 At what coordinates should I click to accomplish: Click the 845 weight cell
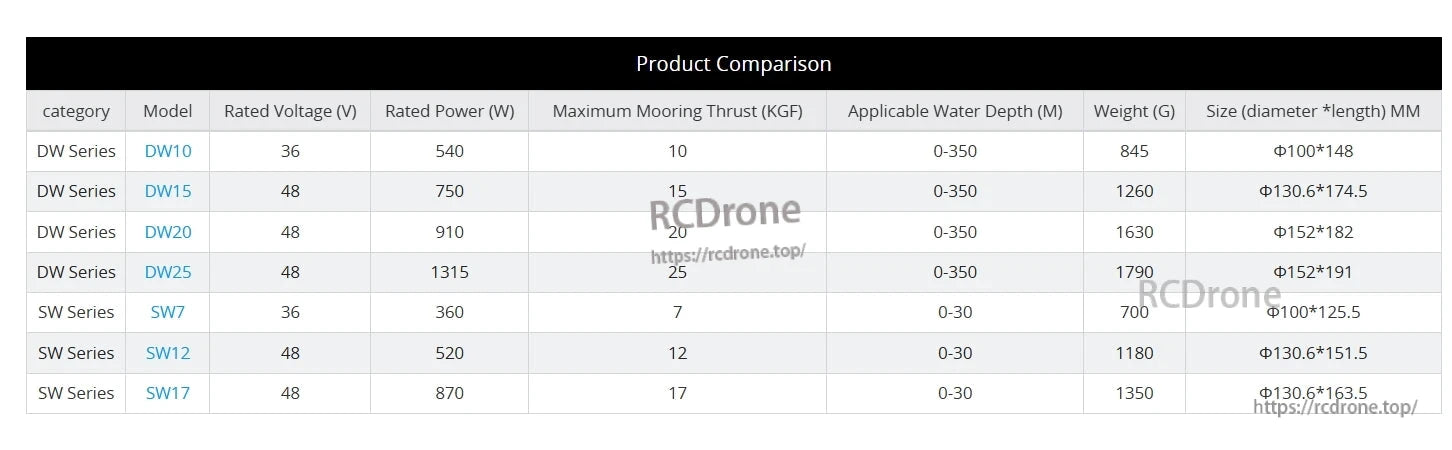click(x=1134, y=151)
